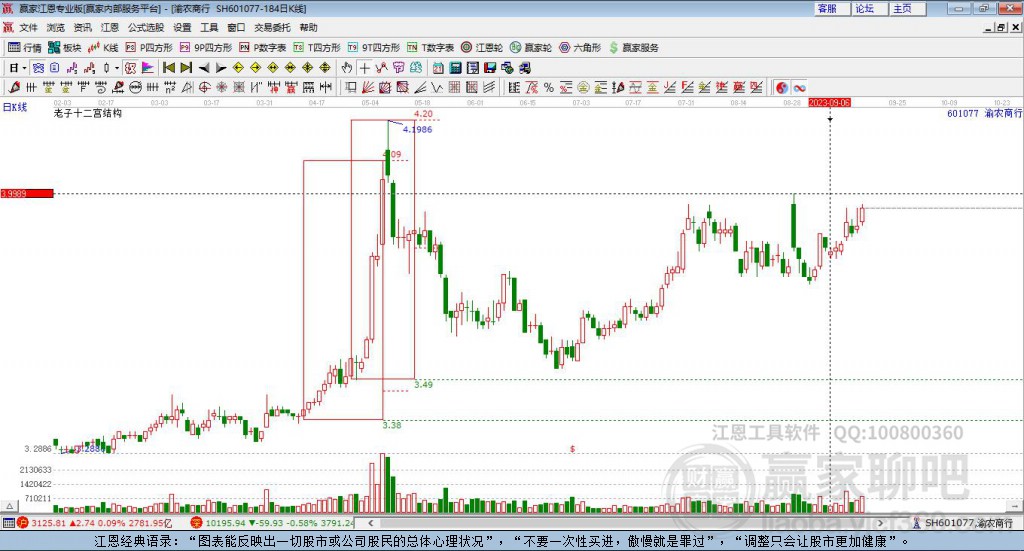Open the 窗口 menu

tap(236, 27)
